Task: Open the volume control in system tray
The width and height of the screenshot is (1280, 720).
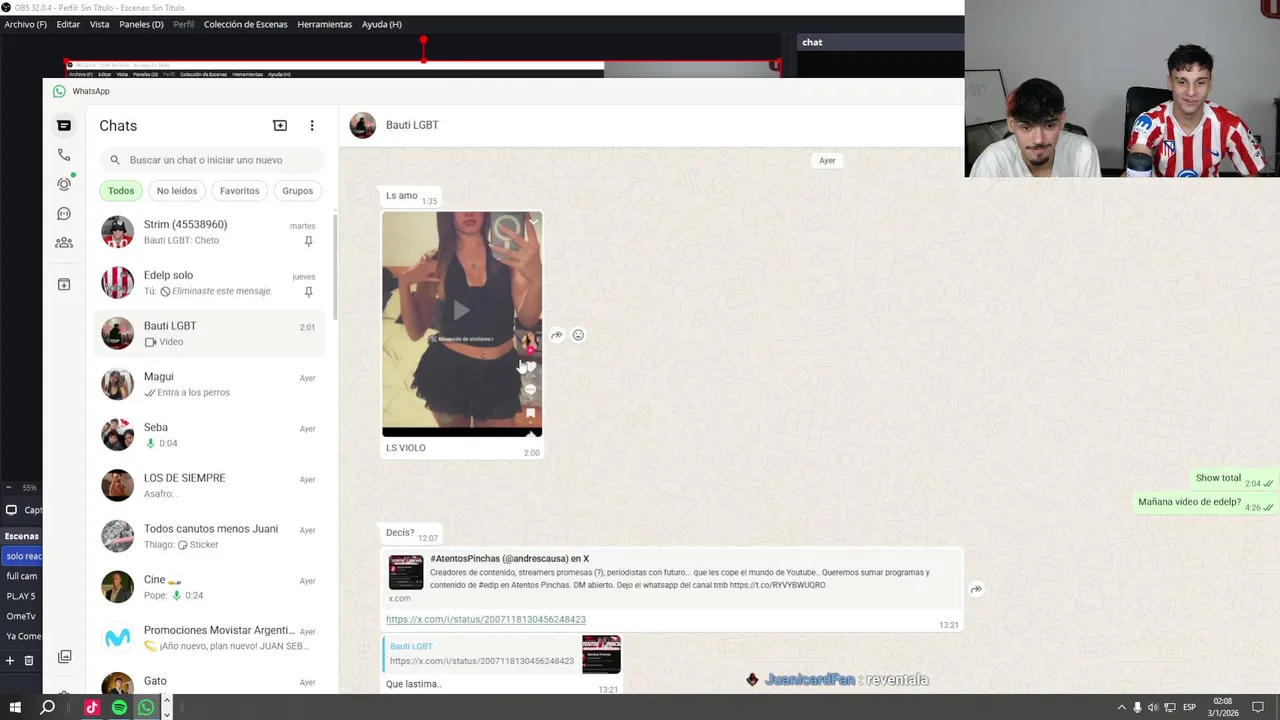Action: [1153, 708]
